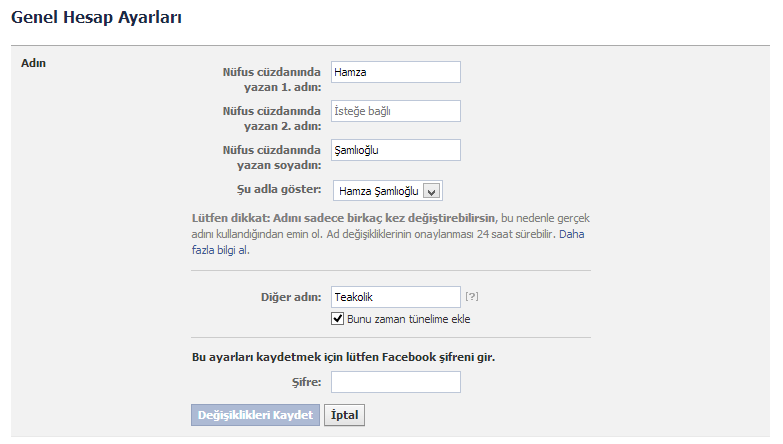This screenshot has height=444, width=783.
Task: Click the 'Genel Hesap Ayarları' page title
Action: click(x=96, y=17)
